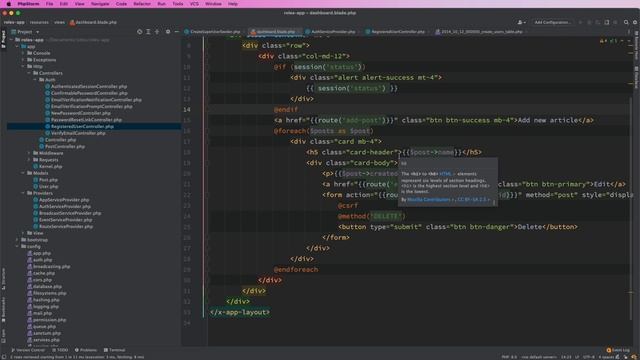Expand the Exceptions folder

click(x=23, y=60)
